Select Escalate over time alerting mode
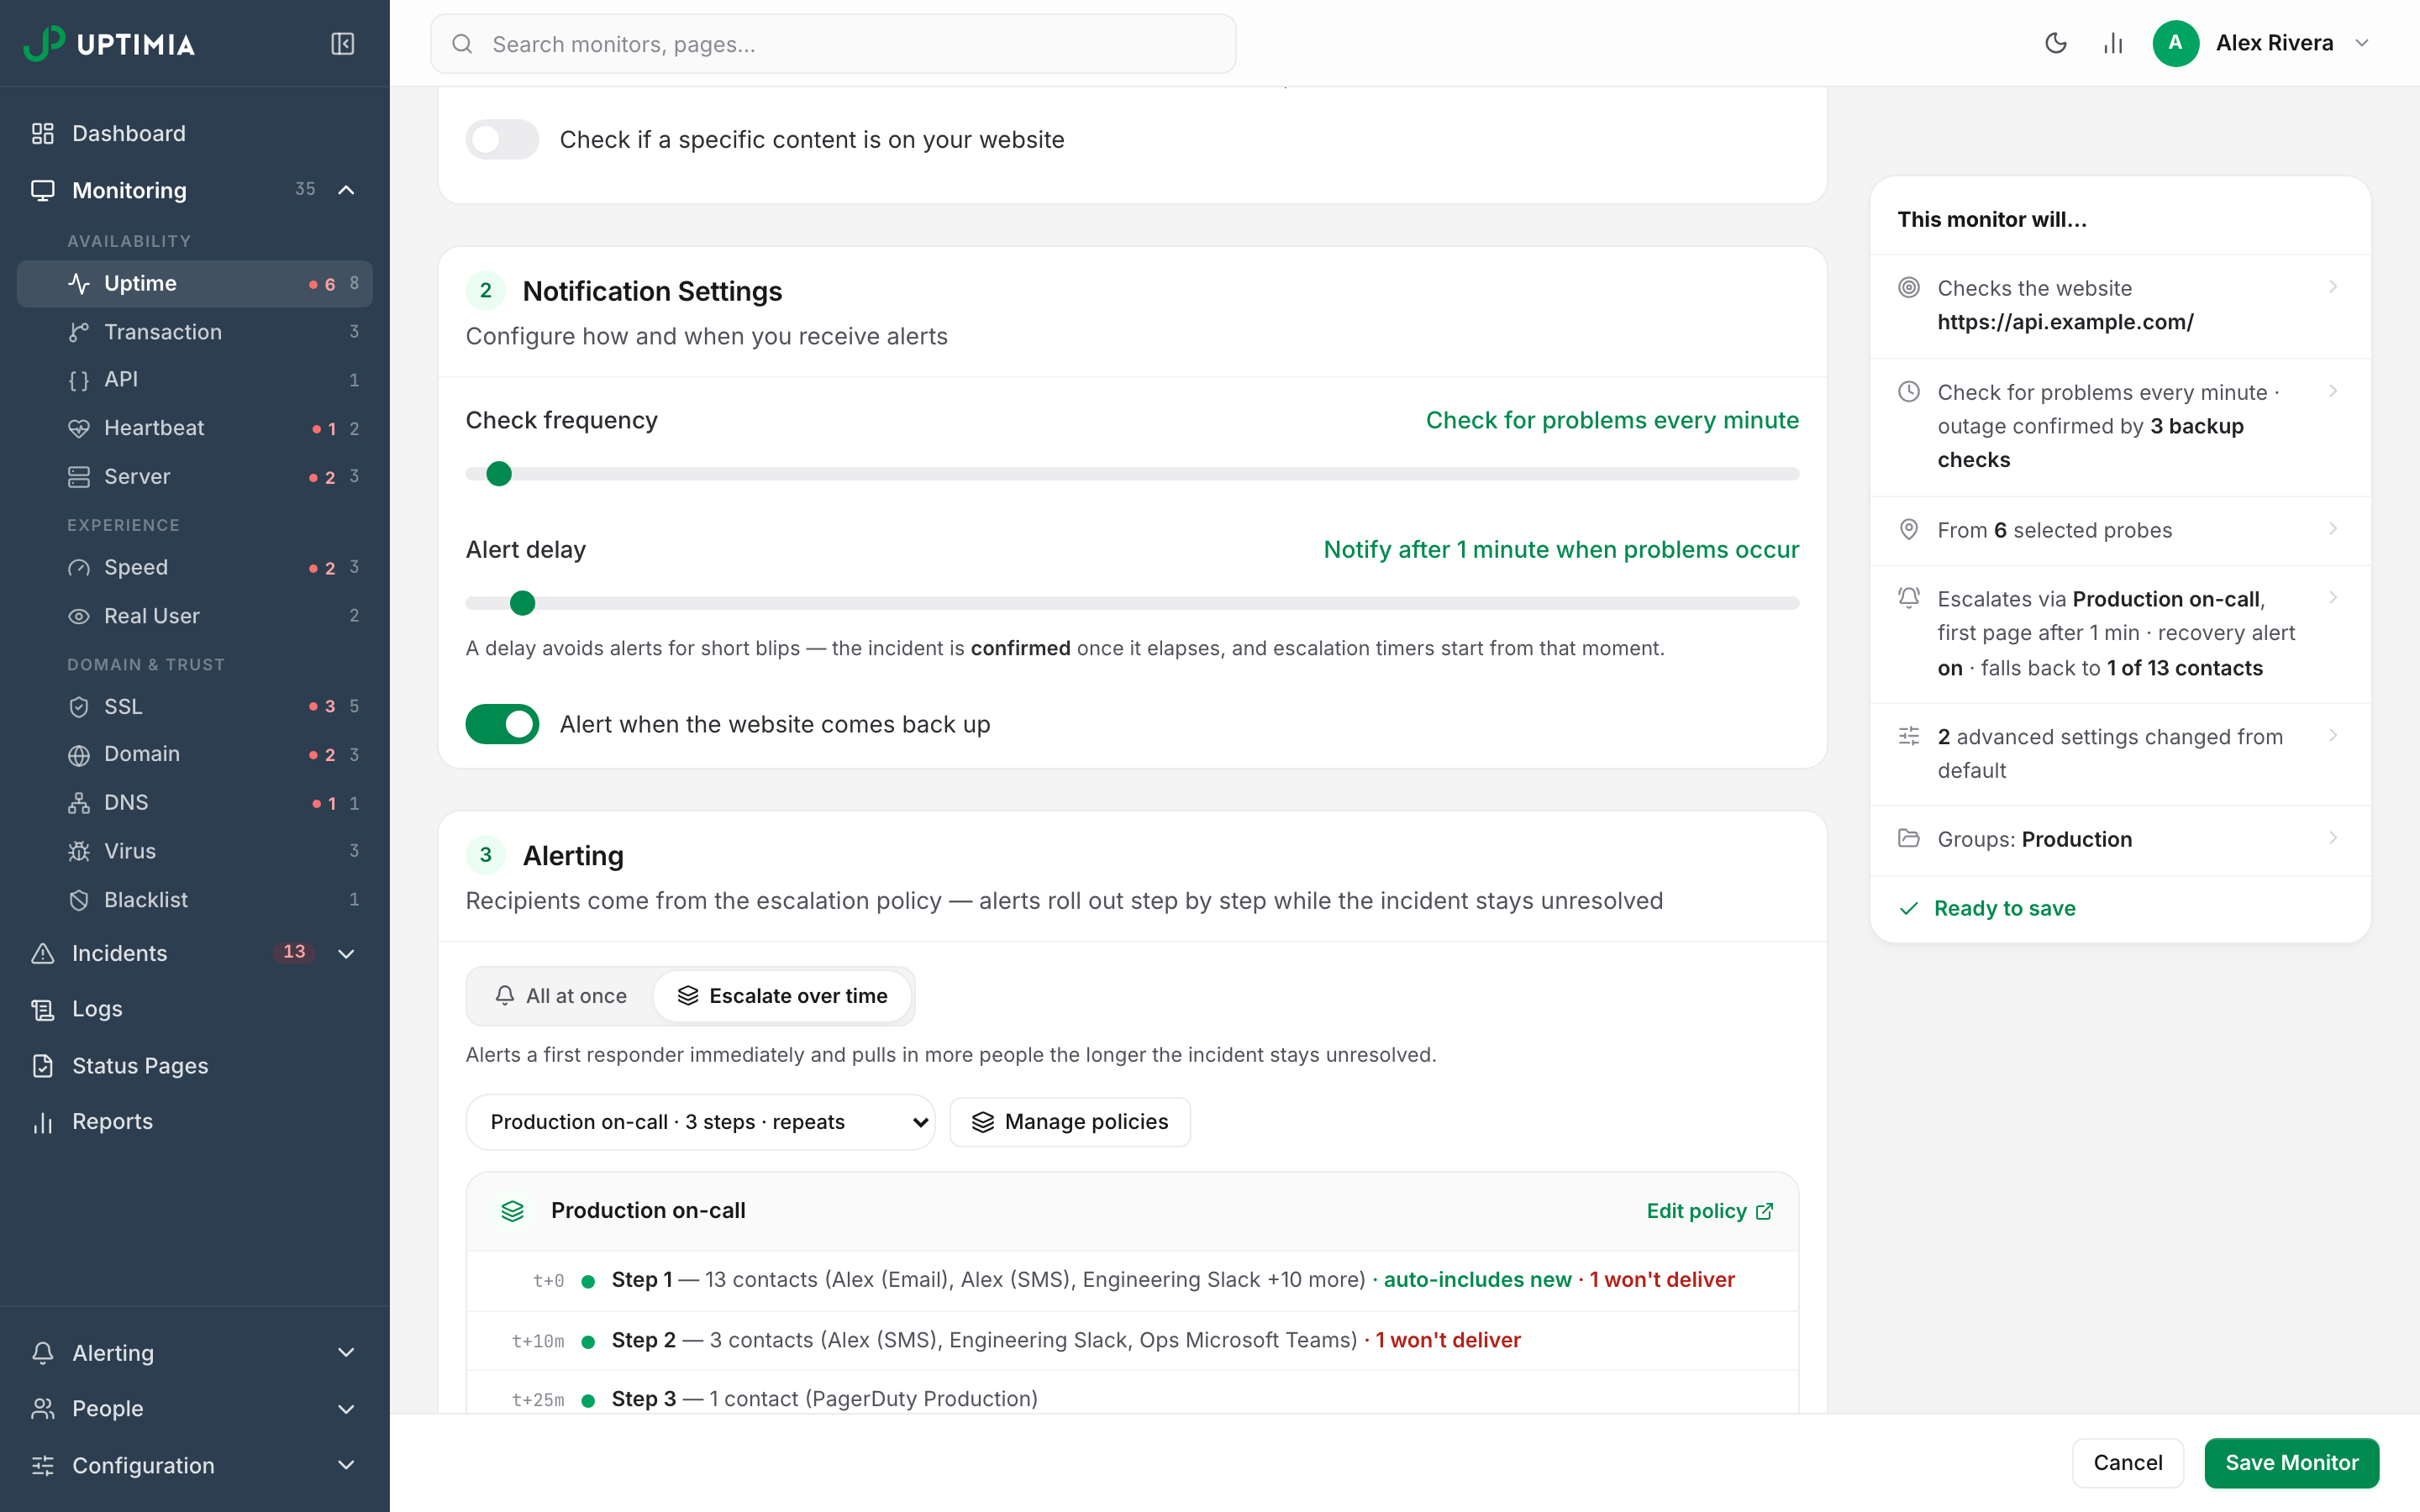The image size is (2420, 1512). [782, 996]
